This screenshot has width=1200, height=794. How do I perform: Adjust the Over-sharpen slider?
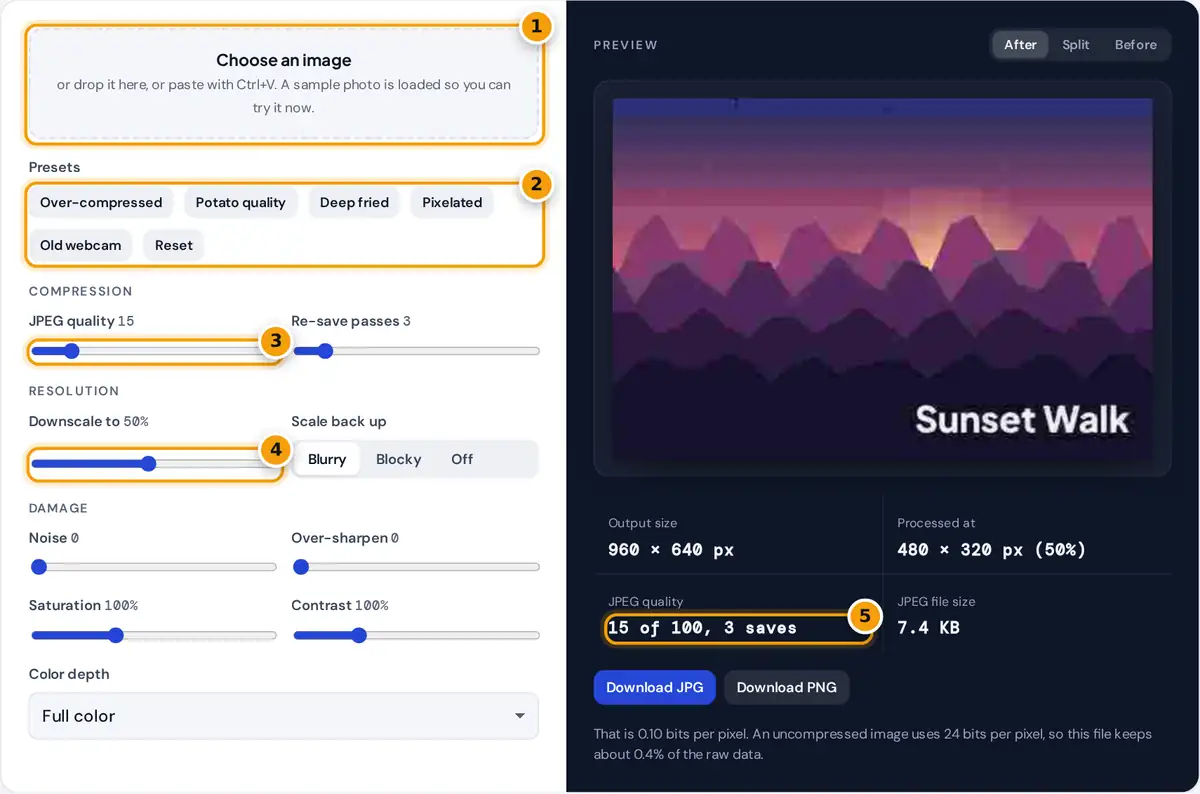[x=416, y=567]
